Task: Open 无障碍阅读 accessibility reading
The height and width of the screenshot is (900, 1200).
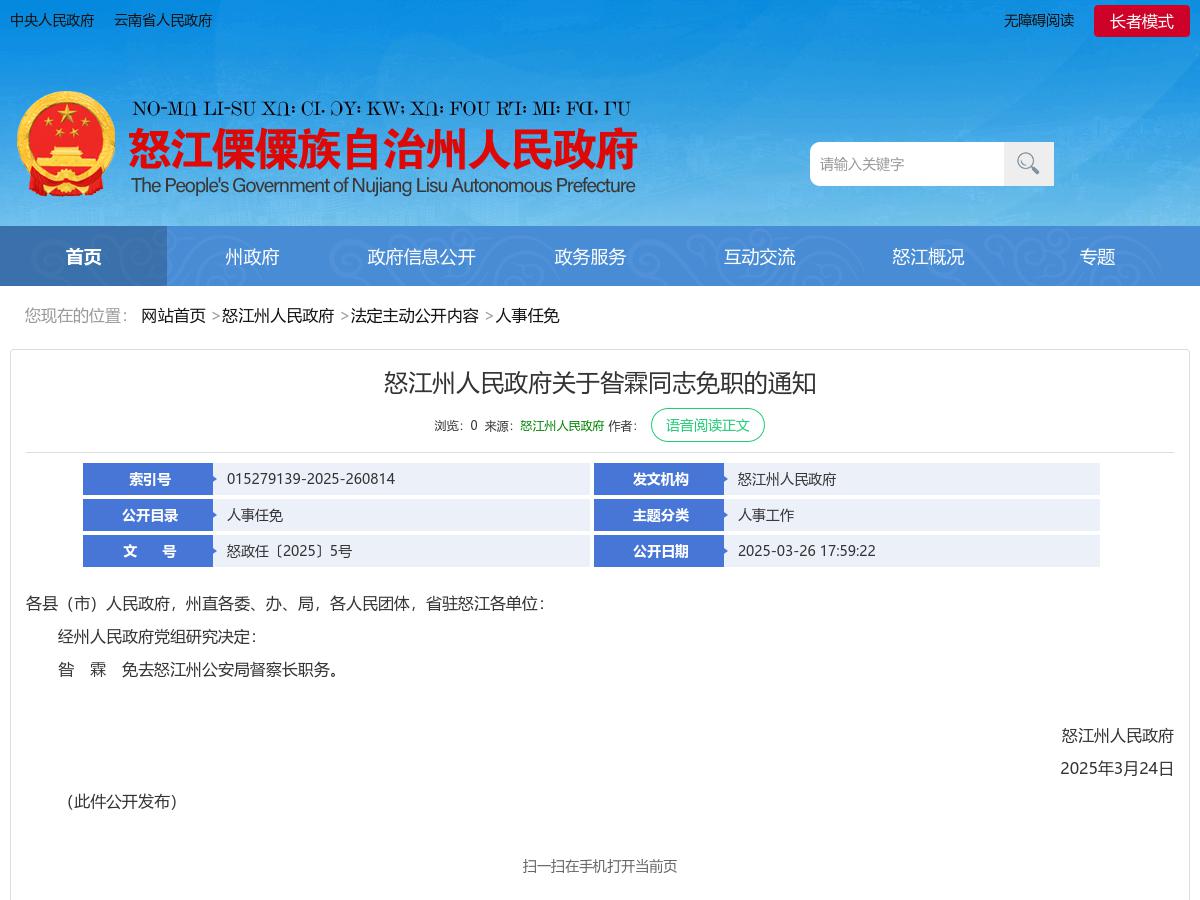Action: (x=1039, y=20)
